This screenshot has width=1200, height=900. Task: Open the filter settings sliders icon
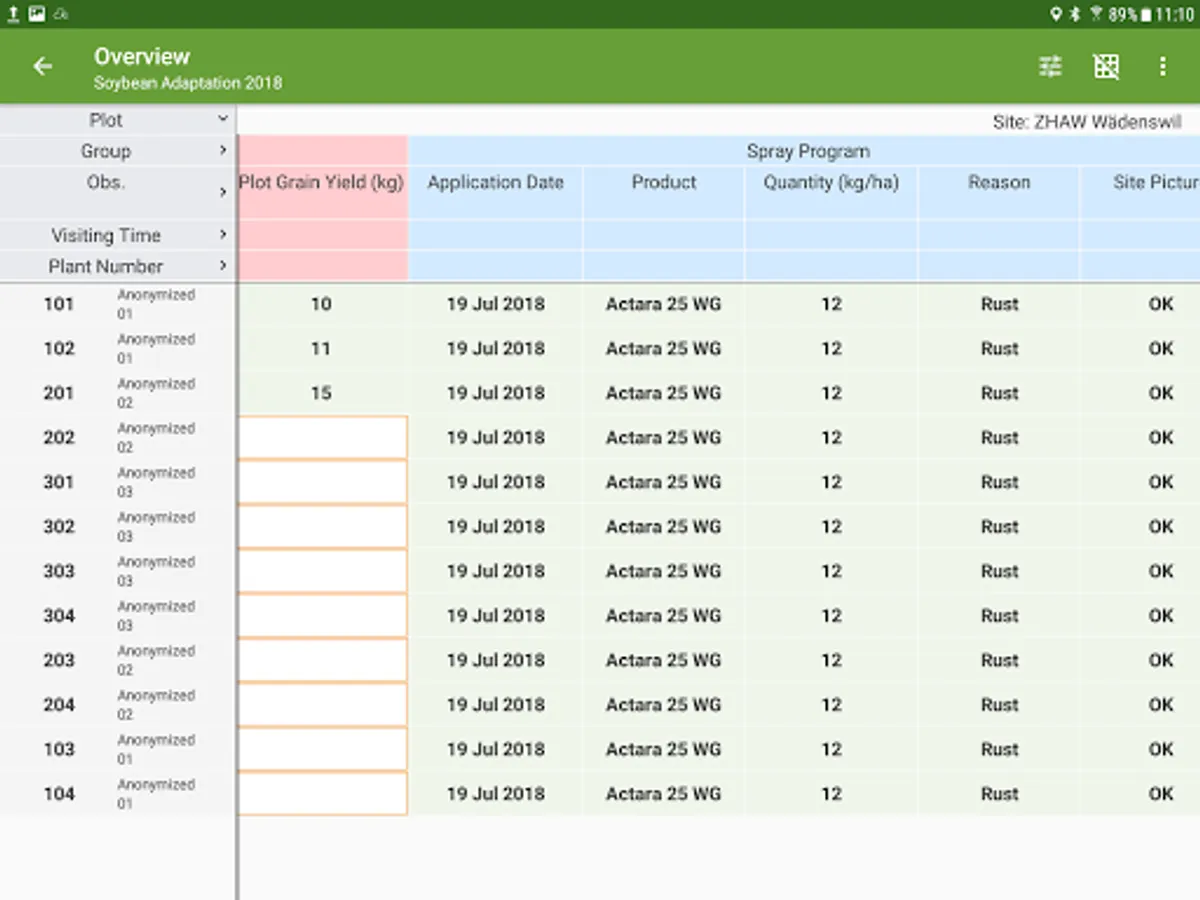click(1050, 67)
